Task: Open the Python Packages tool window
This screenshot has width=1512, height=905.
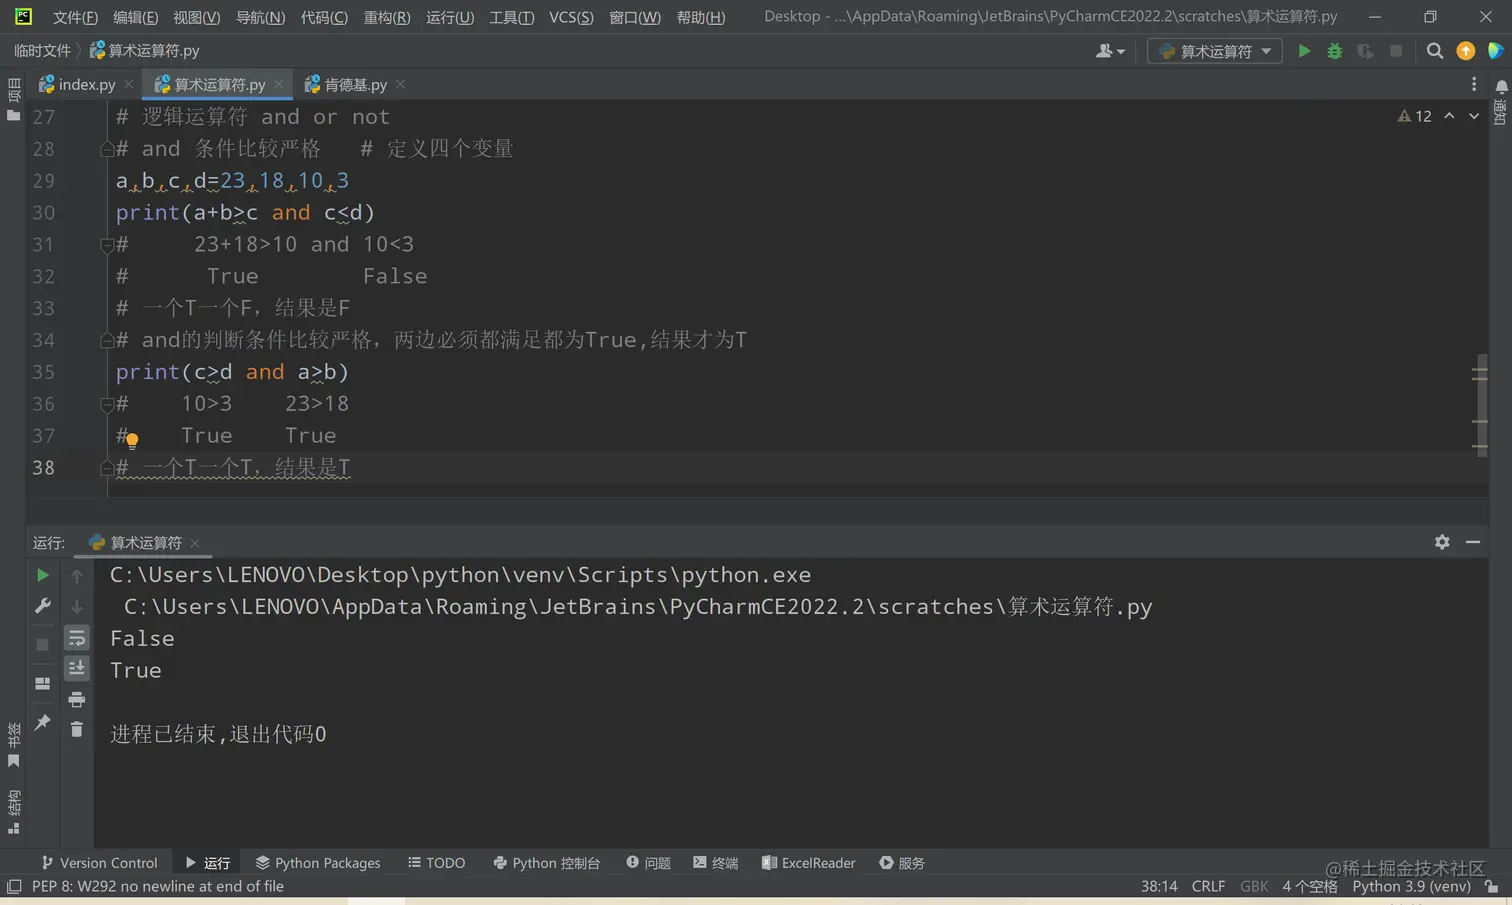Action: tap(318, 862)
